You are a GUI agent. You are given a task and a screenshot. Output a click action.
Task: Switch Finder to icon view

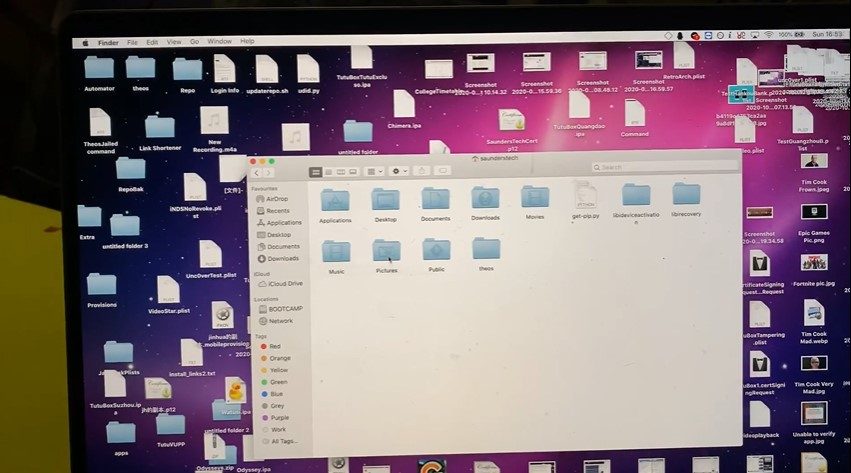click(316, 172)
